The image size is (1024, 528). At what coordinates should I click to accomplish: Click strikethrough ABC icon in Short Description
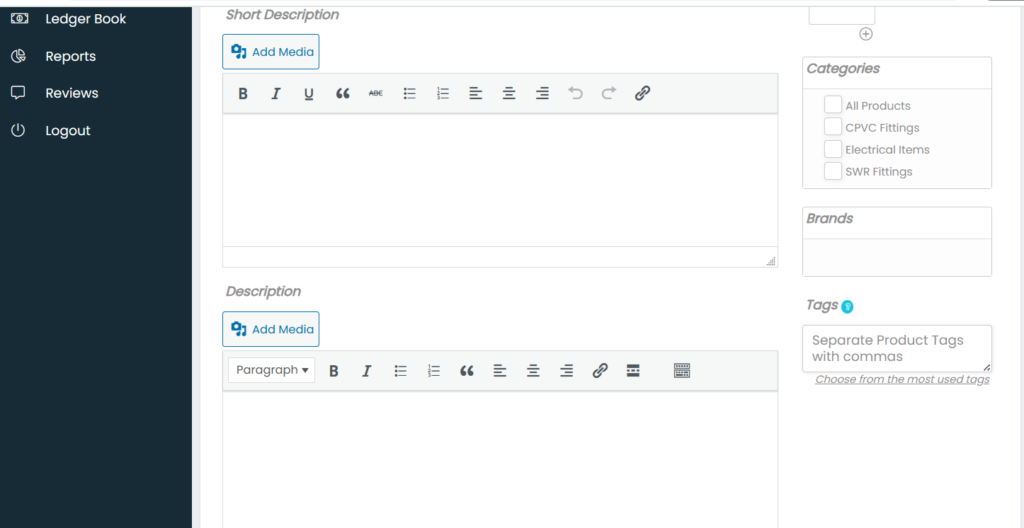375,94
